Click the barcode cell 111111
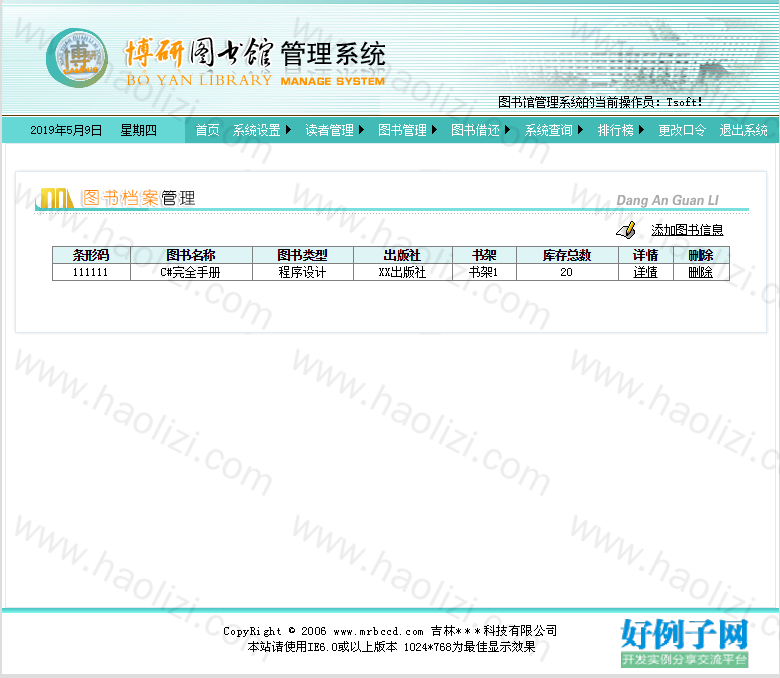 (91, 272)
